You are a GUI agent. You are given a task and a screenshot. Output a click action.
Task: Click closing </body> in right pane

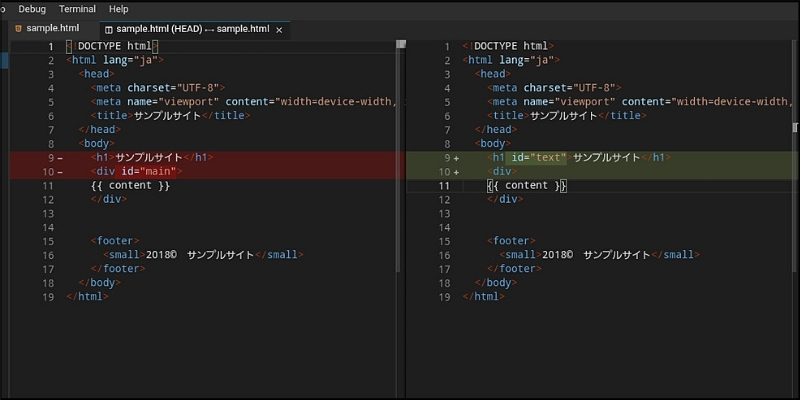click(x=496, y=283)
